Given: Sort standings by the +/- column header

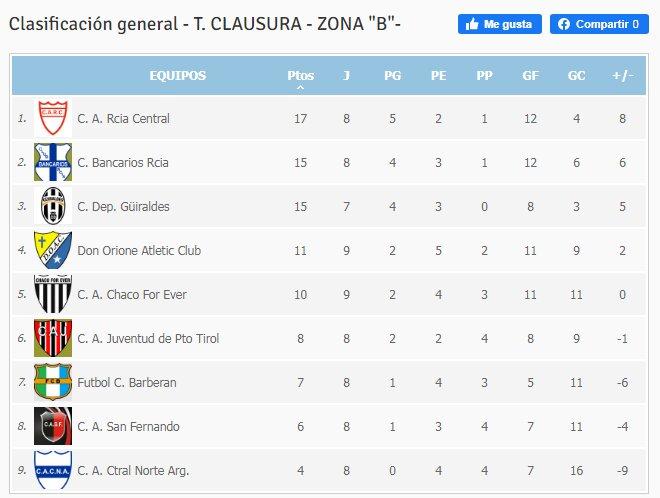Looking at the screenshot, I should click(x=623, y=76).
